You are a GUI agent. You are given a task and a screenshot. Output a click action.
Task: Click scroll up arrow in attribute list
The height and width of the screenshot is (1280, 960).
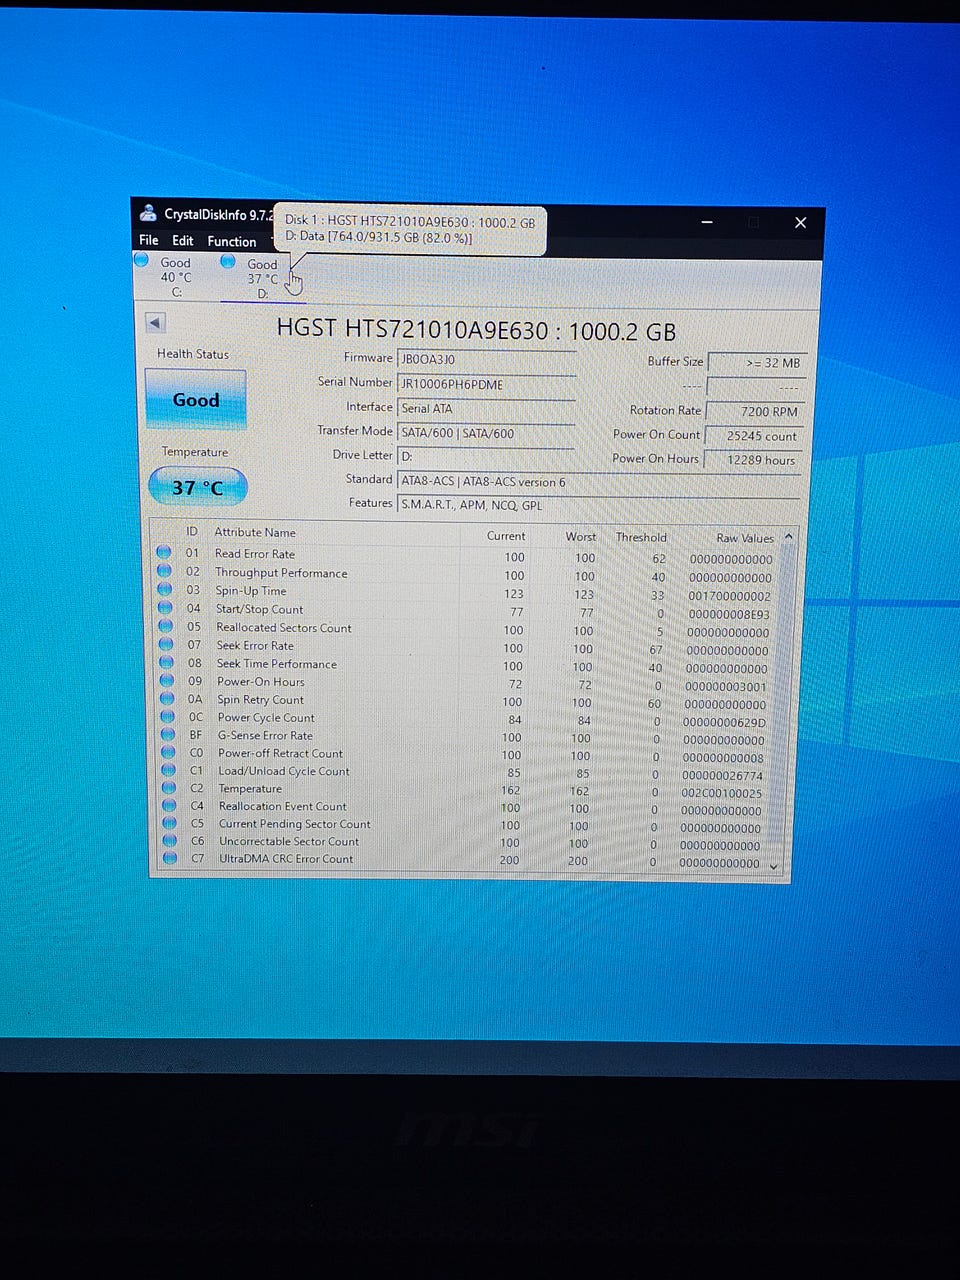click(789, 537)
